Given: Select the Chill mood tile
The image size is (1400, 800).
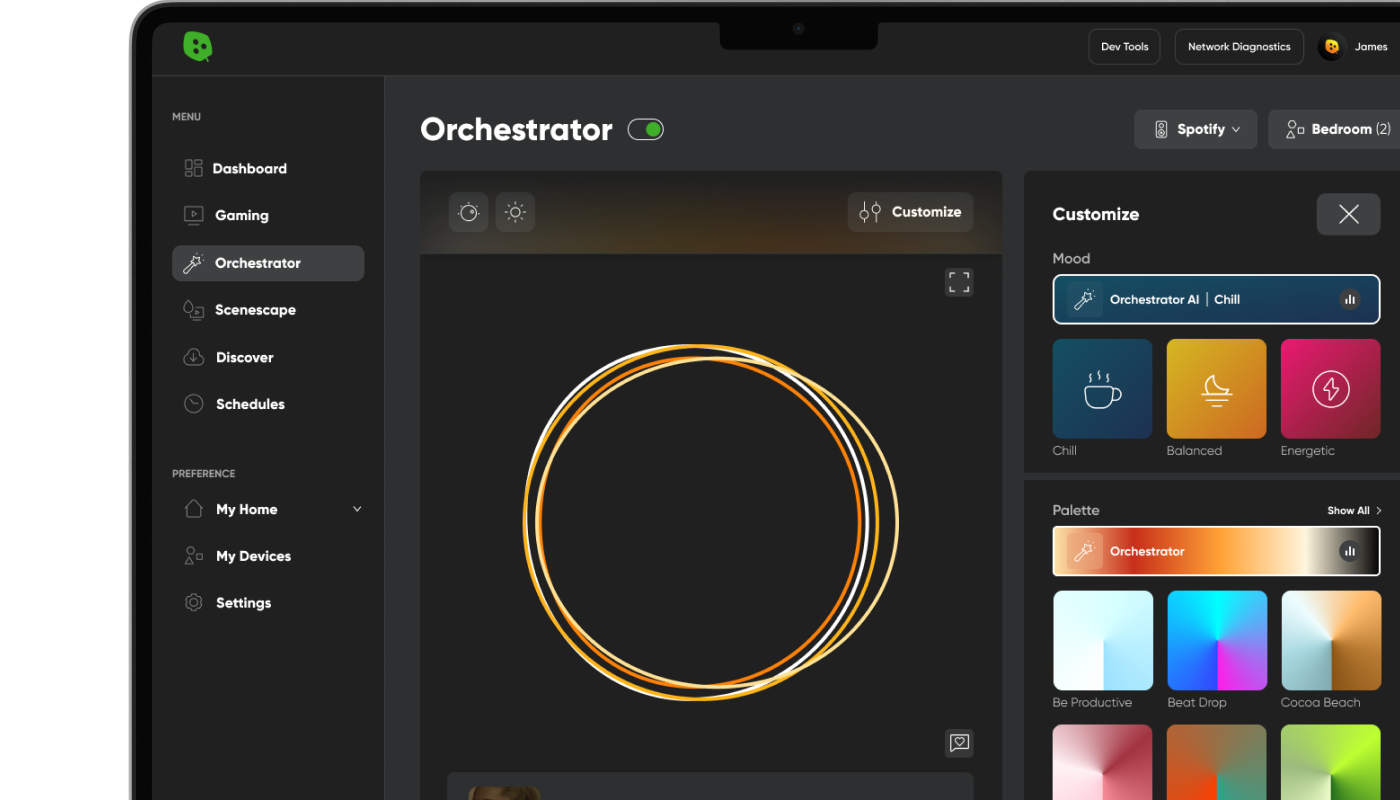Looking at the screenshot, I should pyautogui.click(x=1102, y=389).
